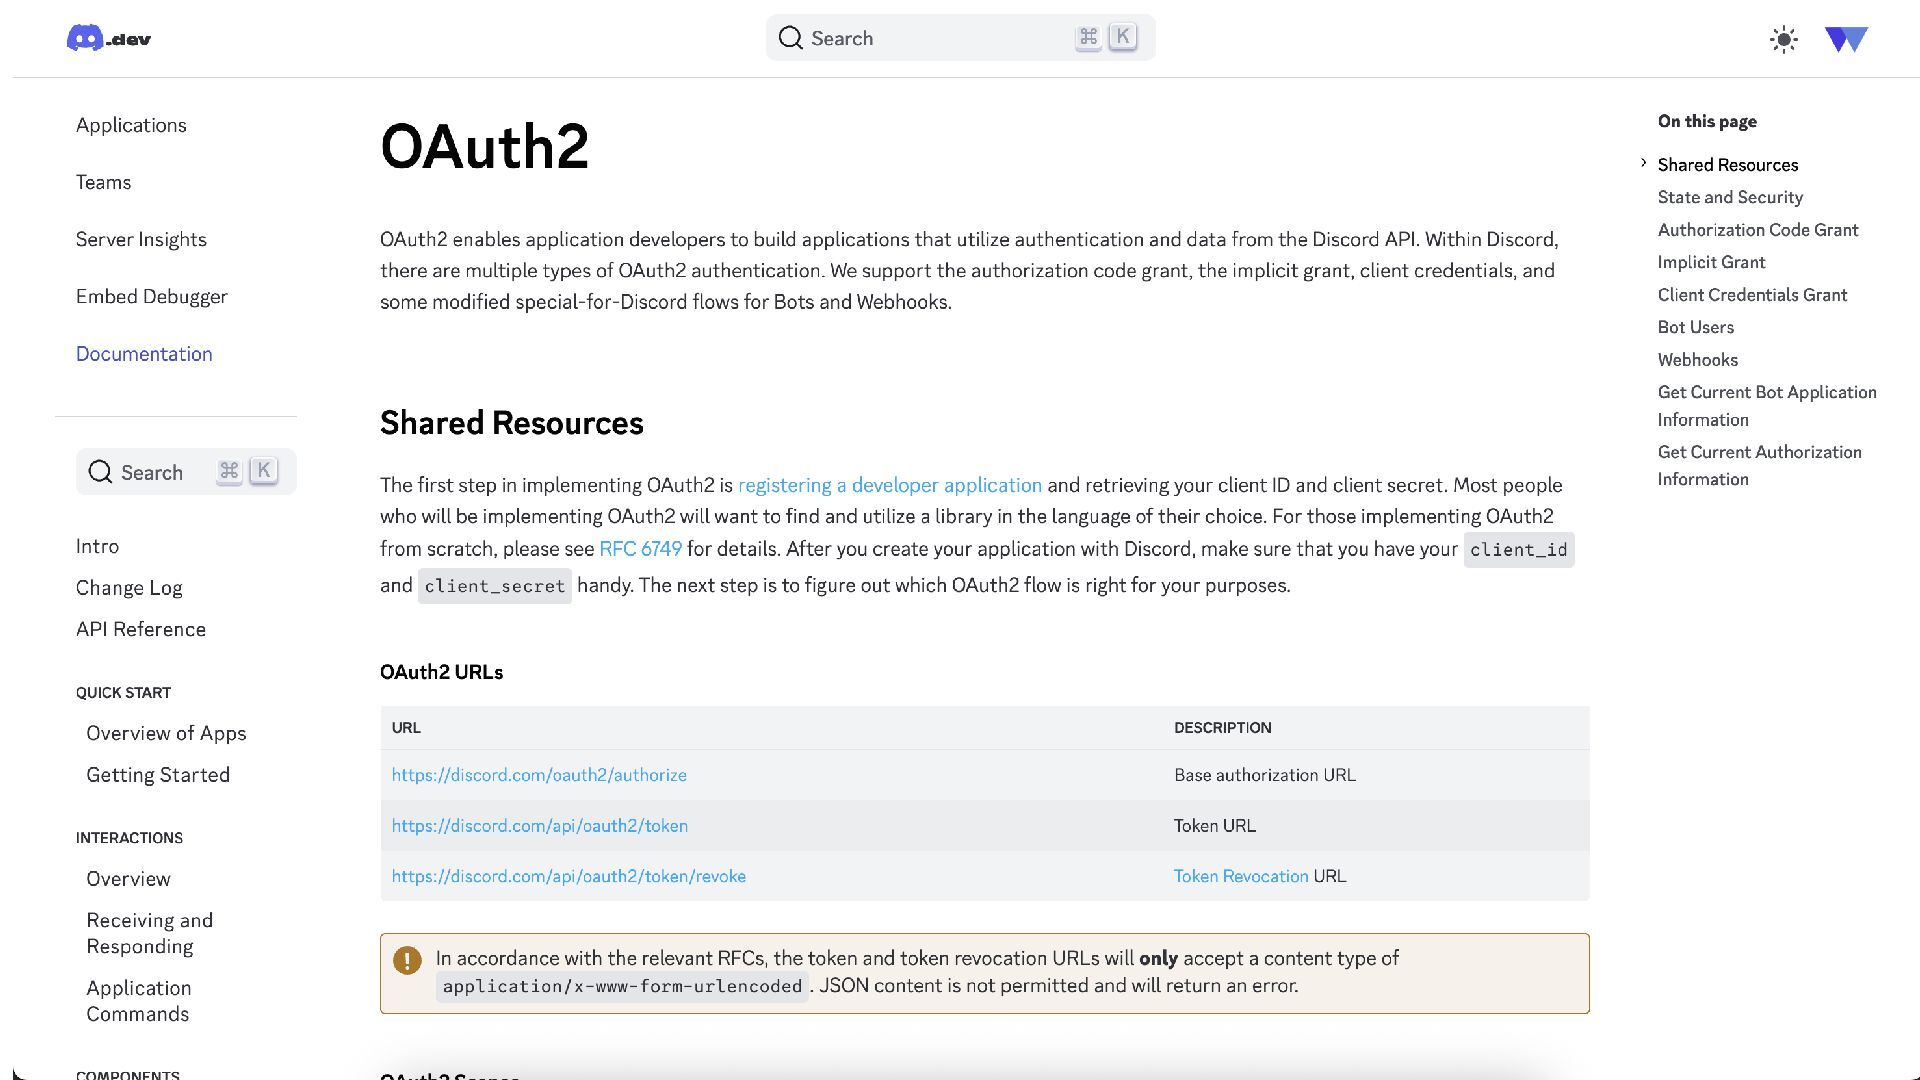Navigate to Getting Started in Quick Start
The height and width of the screenshot is (1080, 1920).
(158, 775)
